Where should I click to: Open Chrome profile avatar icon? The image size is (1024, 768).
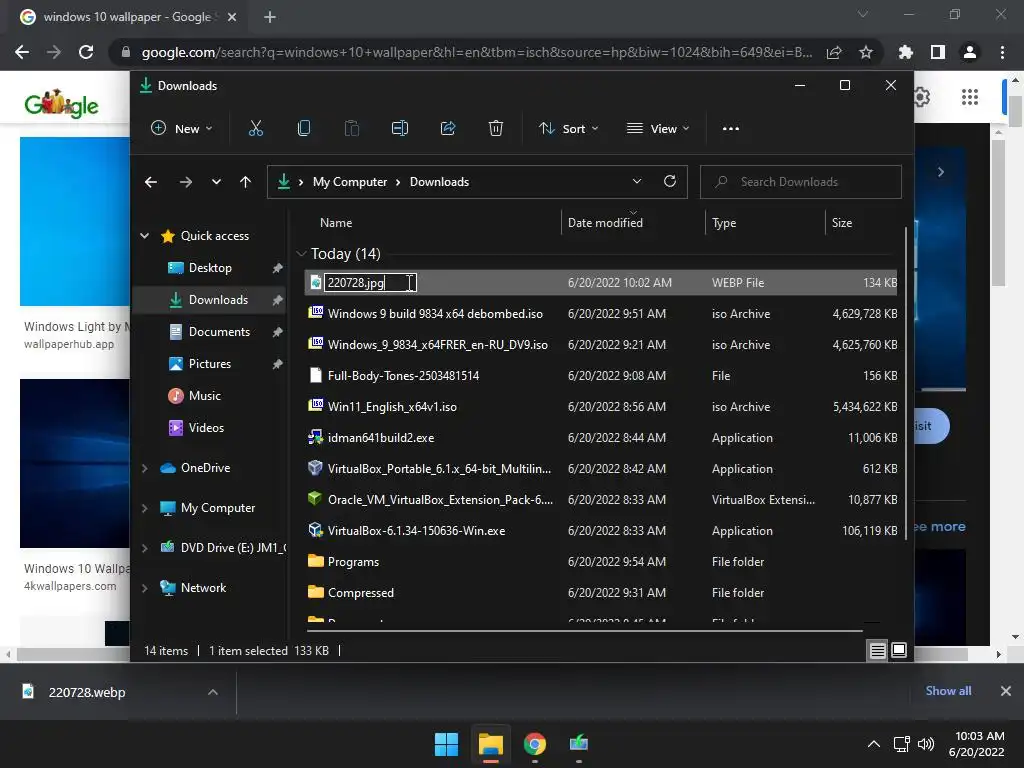click(x=970, y=52)
